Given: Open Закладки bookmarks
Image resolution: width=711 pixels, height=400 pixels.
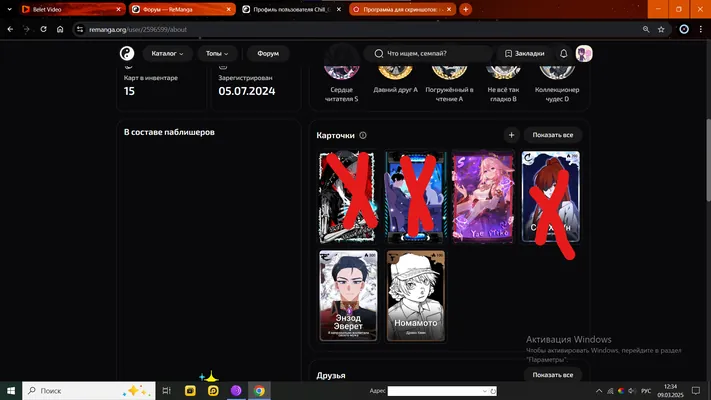Looking at the screenshot, I should (x=524, y=54).
